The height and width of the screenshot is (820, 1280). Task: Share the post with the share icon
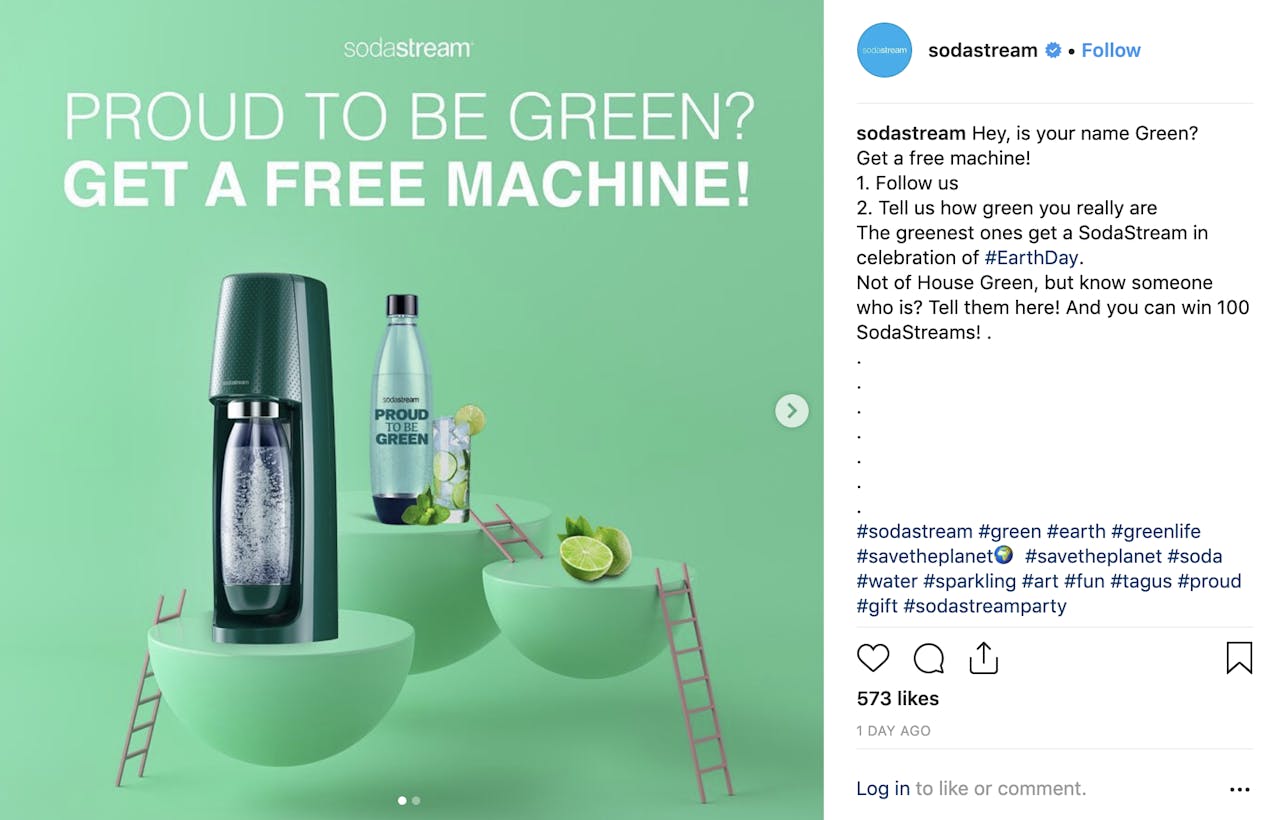[984, 657]
